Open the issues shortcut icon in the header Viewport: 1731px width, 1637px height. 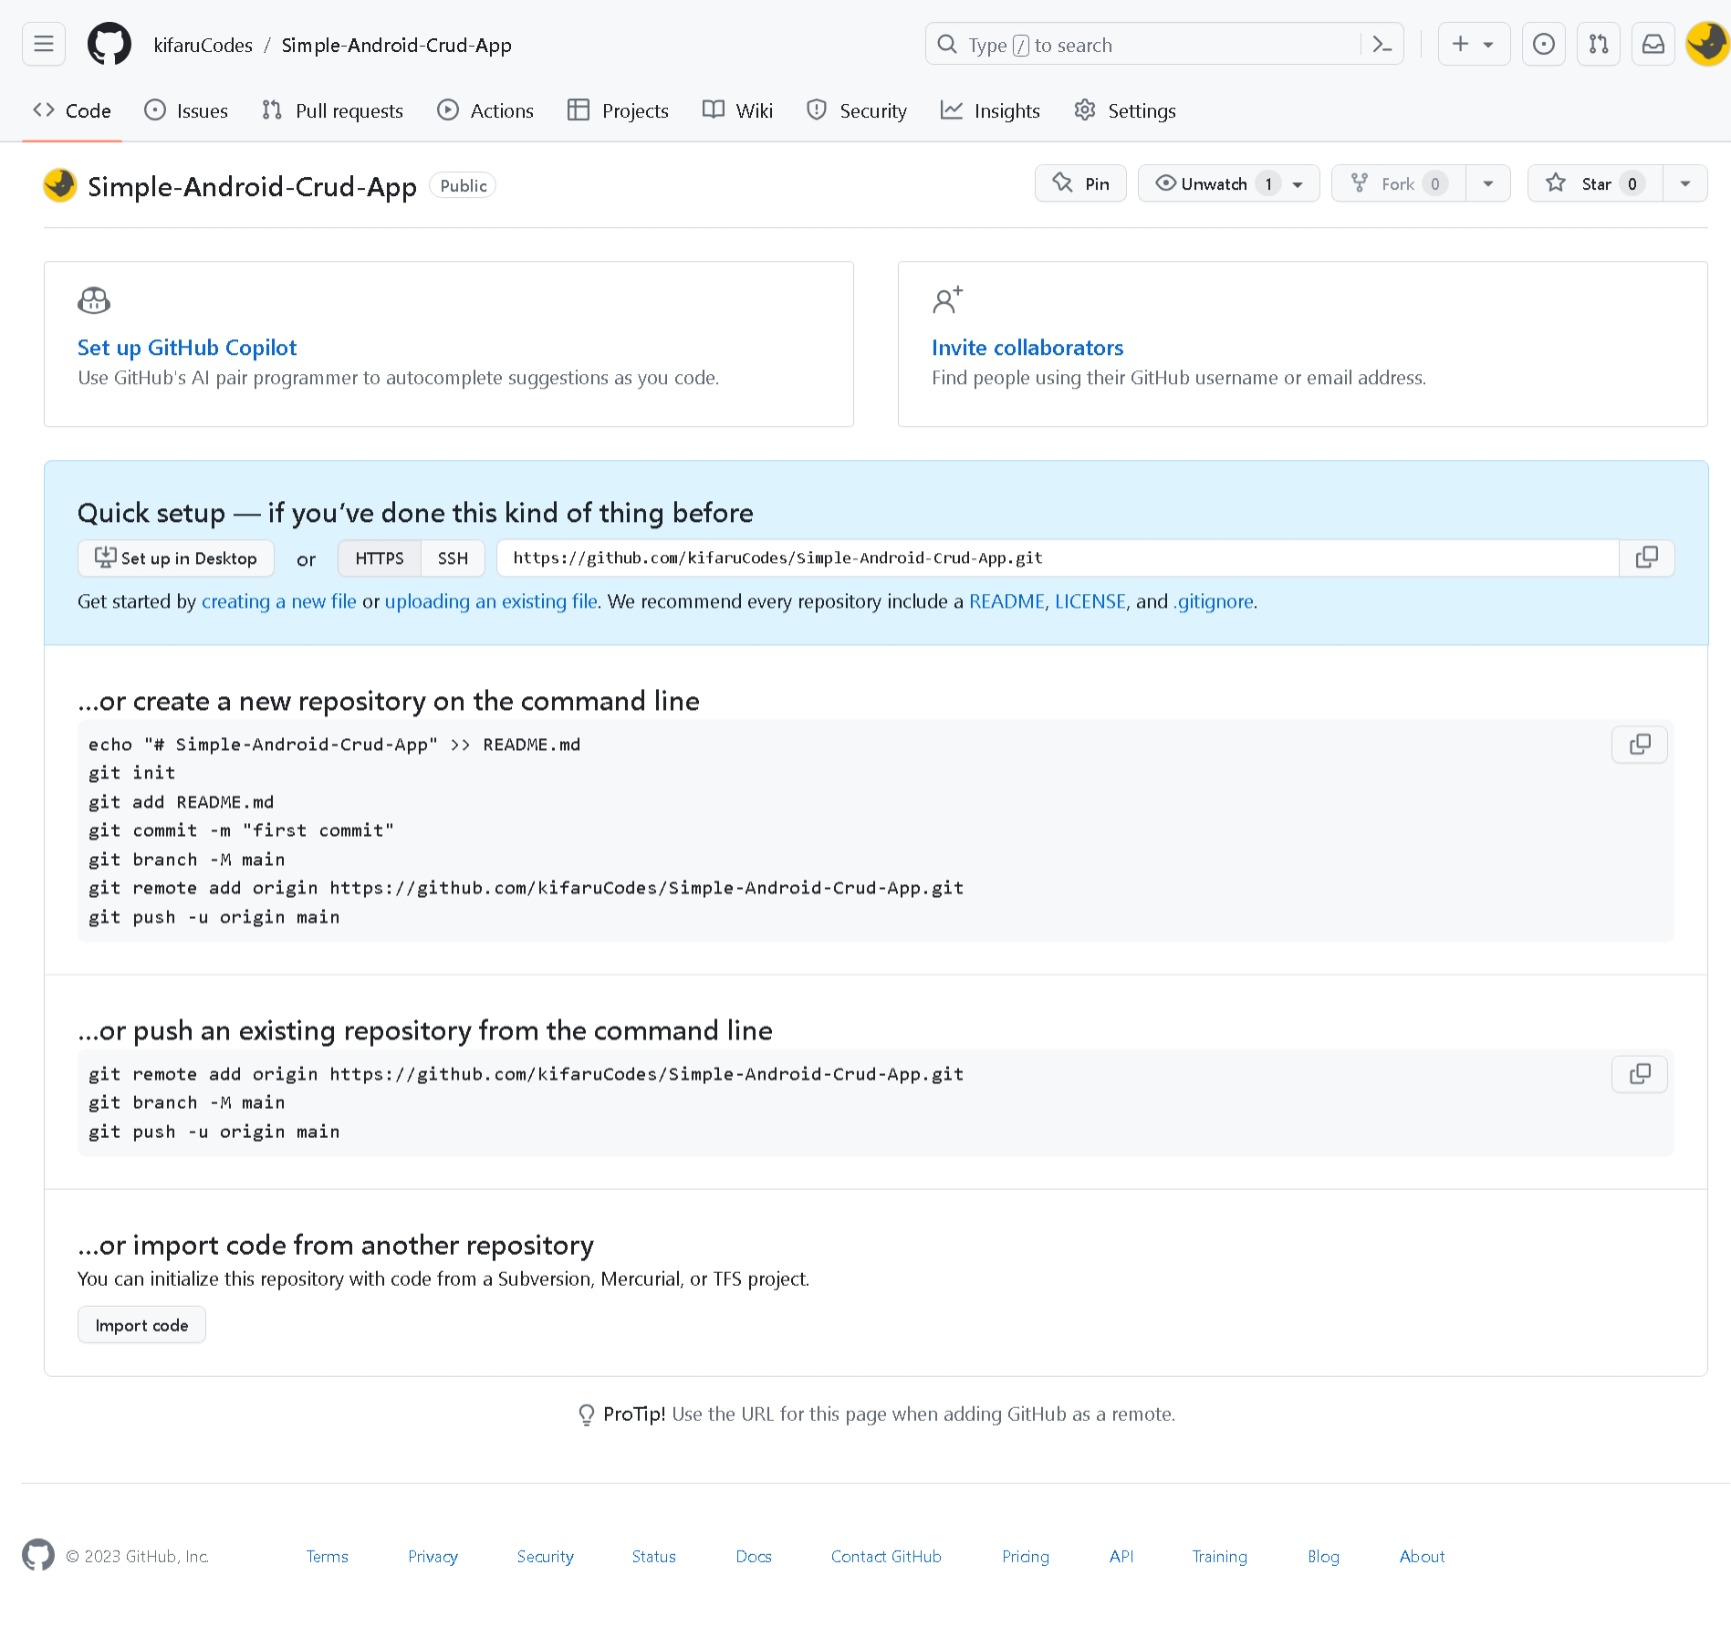coord(1544,44)
